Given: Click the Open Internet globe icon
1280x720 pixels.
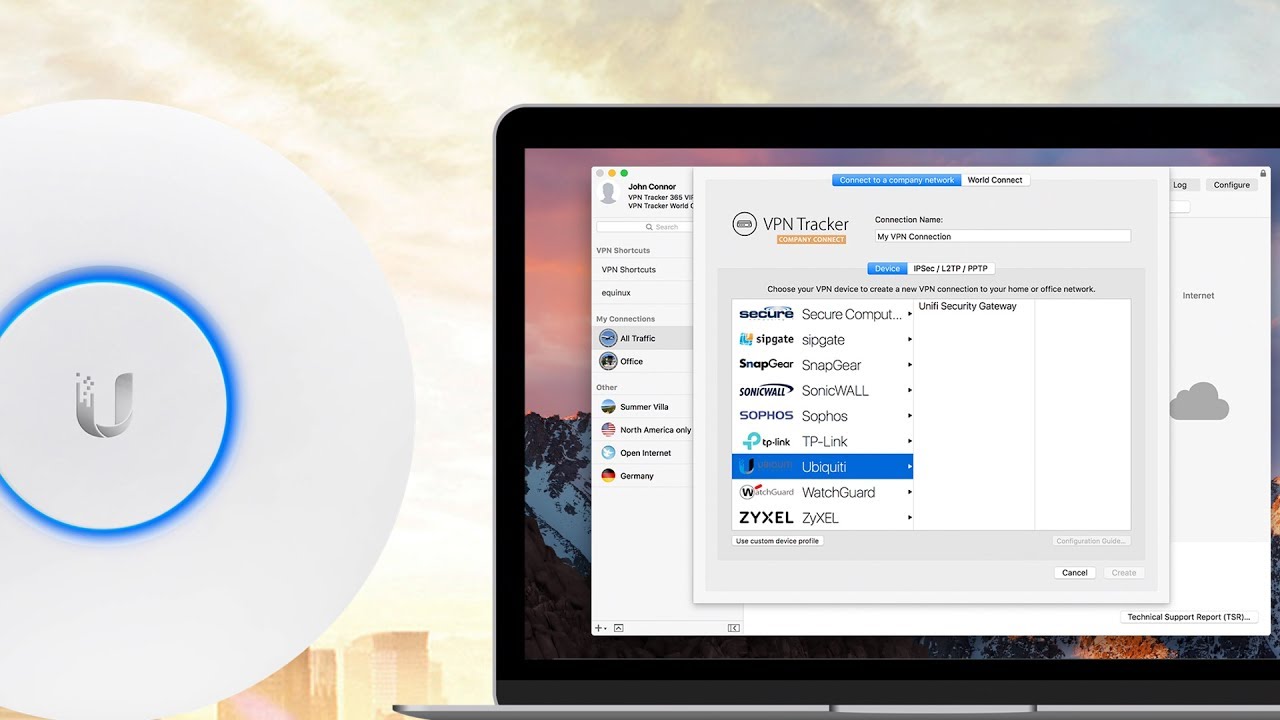Looking at the screenshot, I should tap(608, 453).
